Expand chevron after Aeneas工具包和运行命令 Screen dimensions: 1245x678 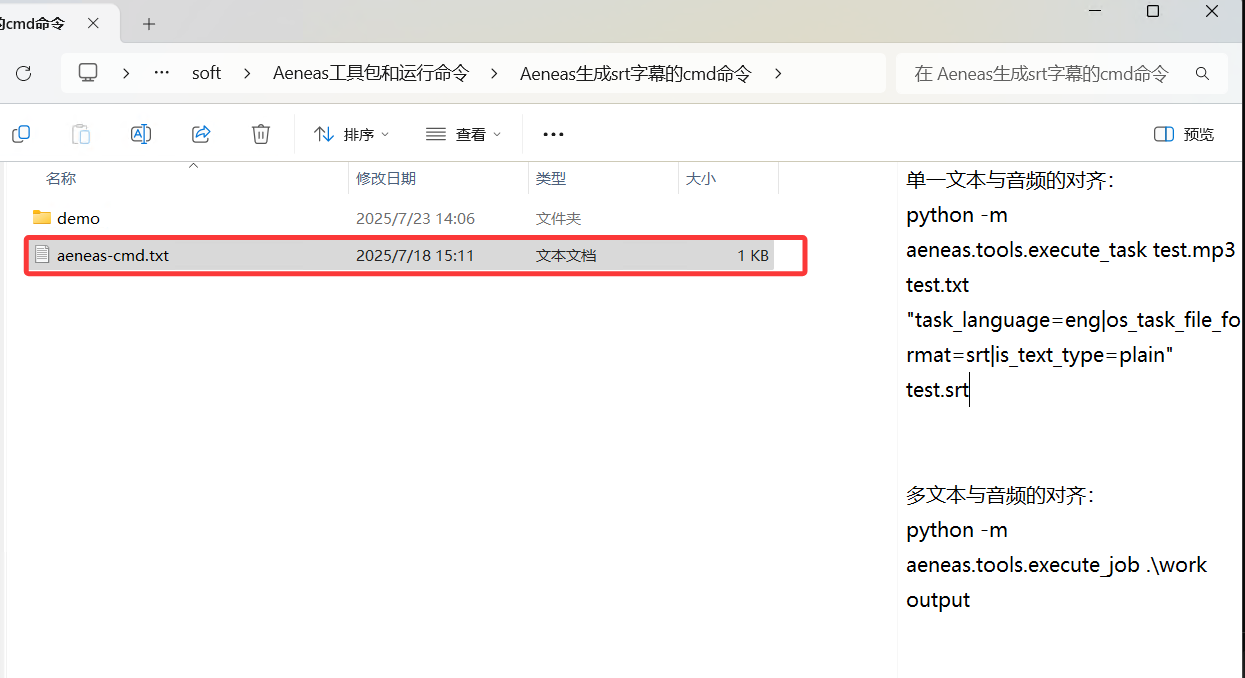pyautogui.click(x=493, y=73)
